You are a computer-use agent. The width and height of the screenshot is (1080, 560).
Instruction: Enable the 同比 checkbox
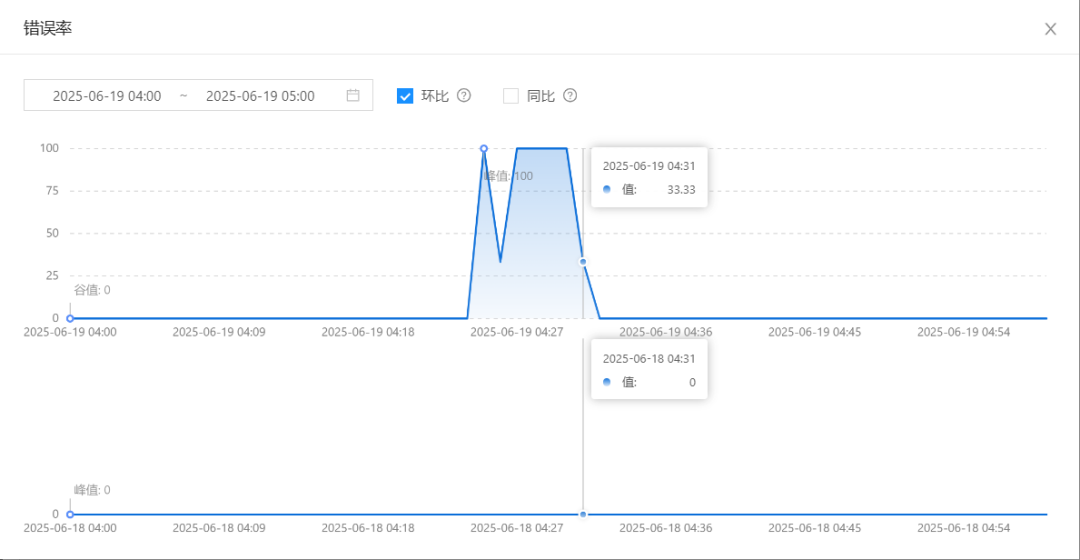(x=510, y=96)
